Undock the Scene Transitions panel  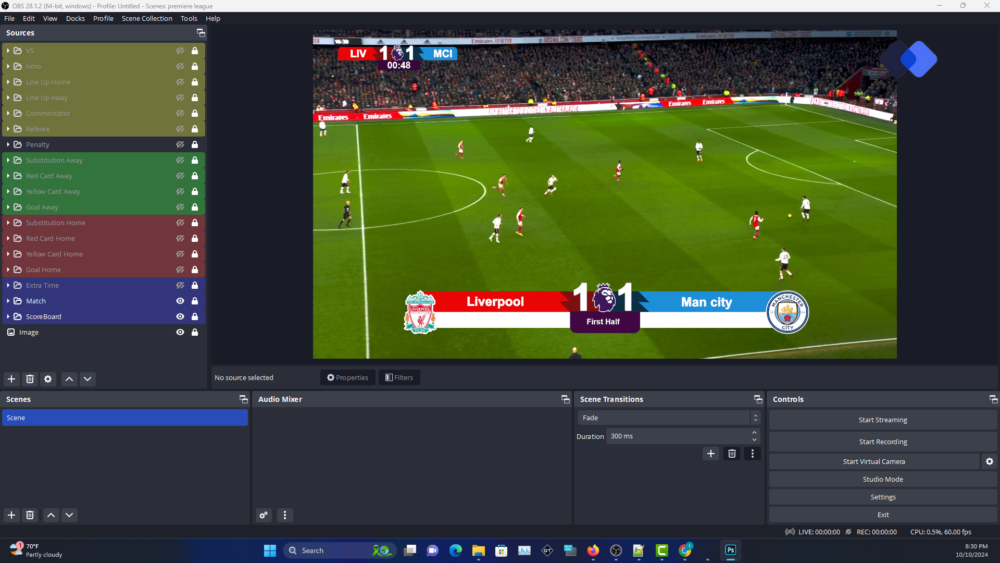click(x=758, y=399)
